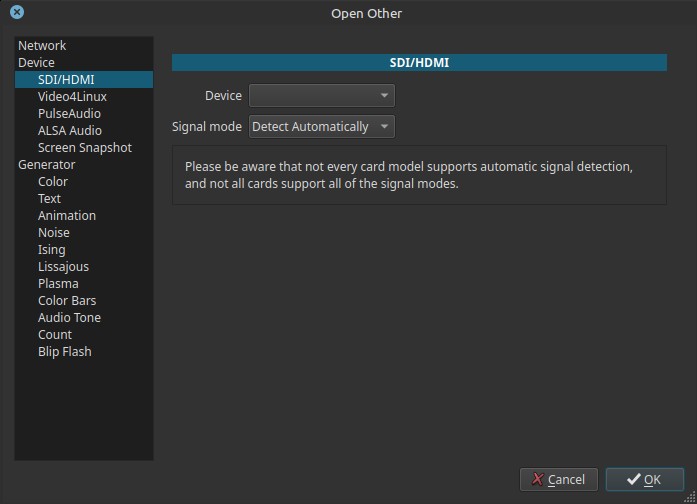This screenshot has height=504, width=697.
Task: Select PulseAudio in the list
Action: pos(69,114)
